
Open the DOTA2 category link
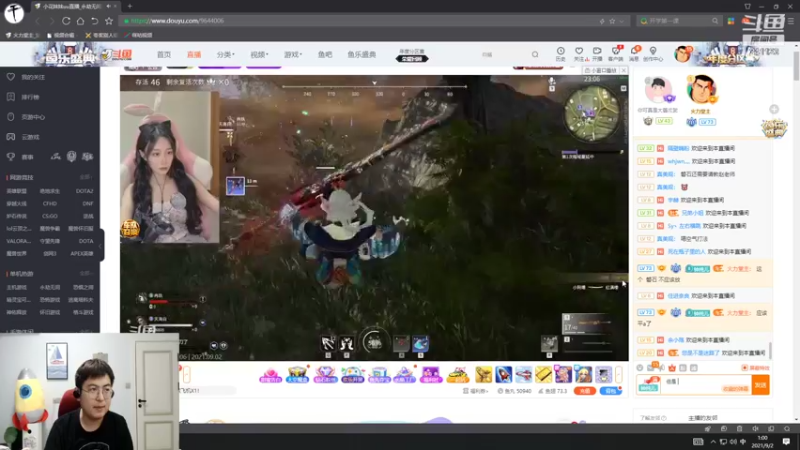[x=84, y=191]
